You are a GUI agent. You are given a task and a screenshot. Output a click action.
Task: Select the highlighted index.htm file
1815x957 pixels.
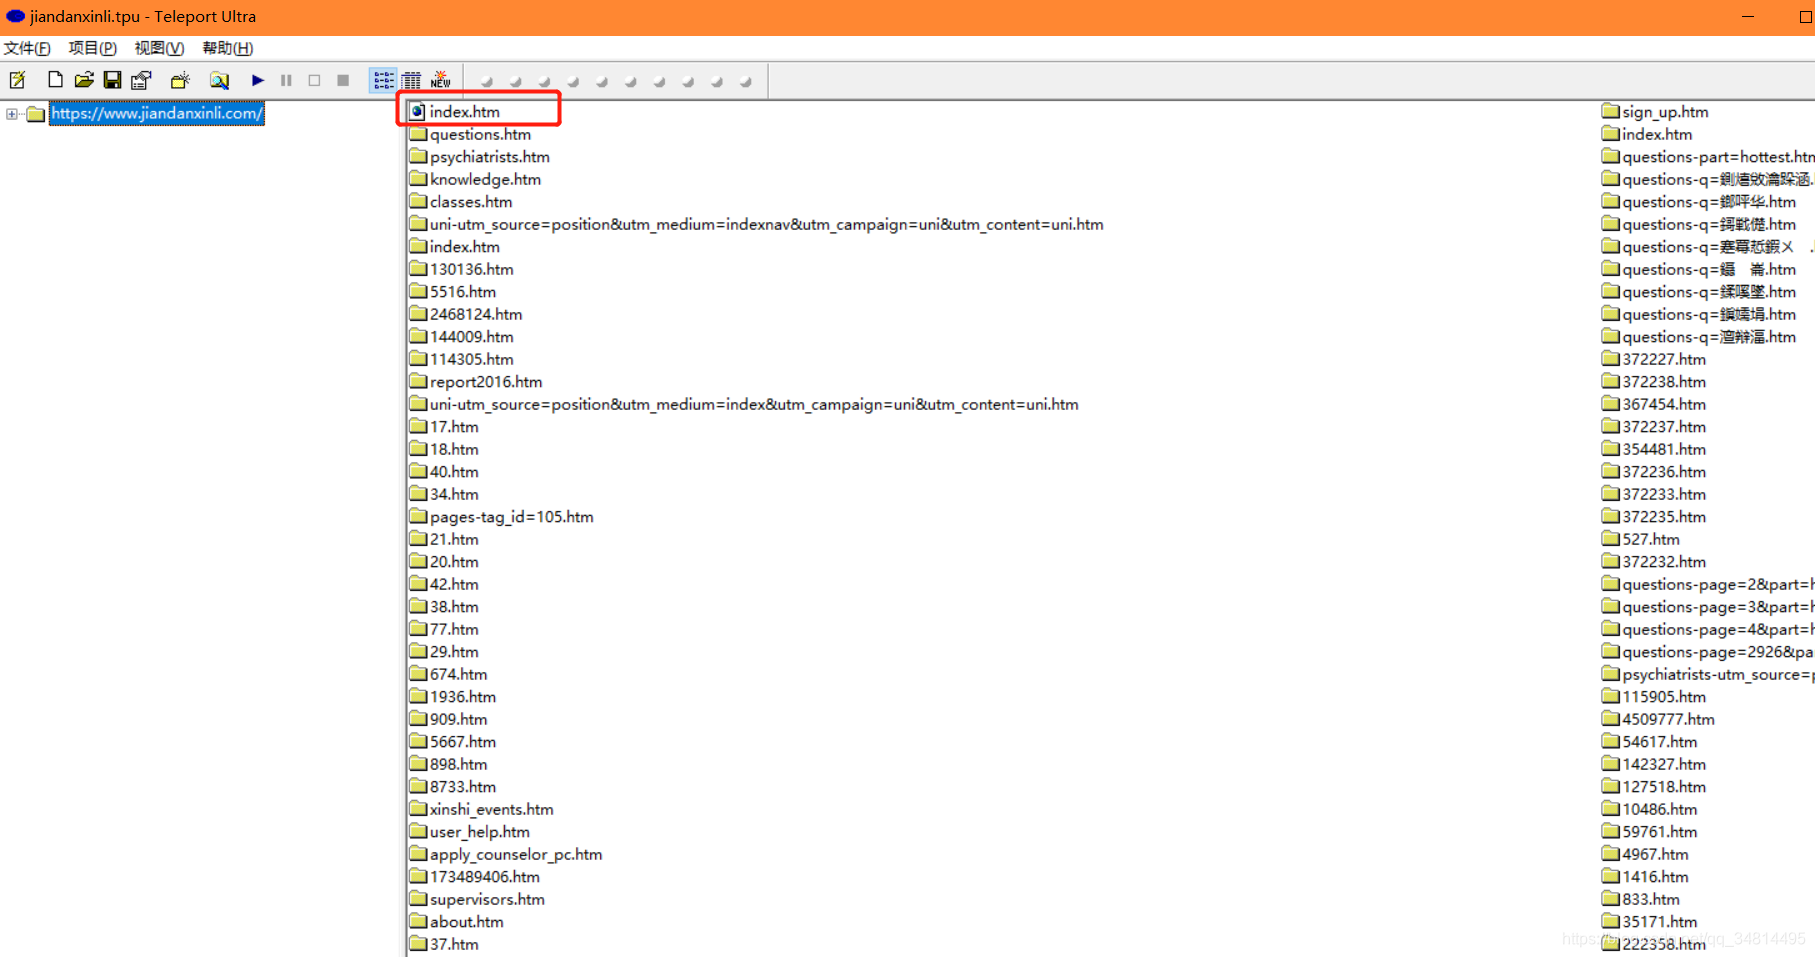click(465, 112)
